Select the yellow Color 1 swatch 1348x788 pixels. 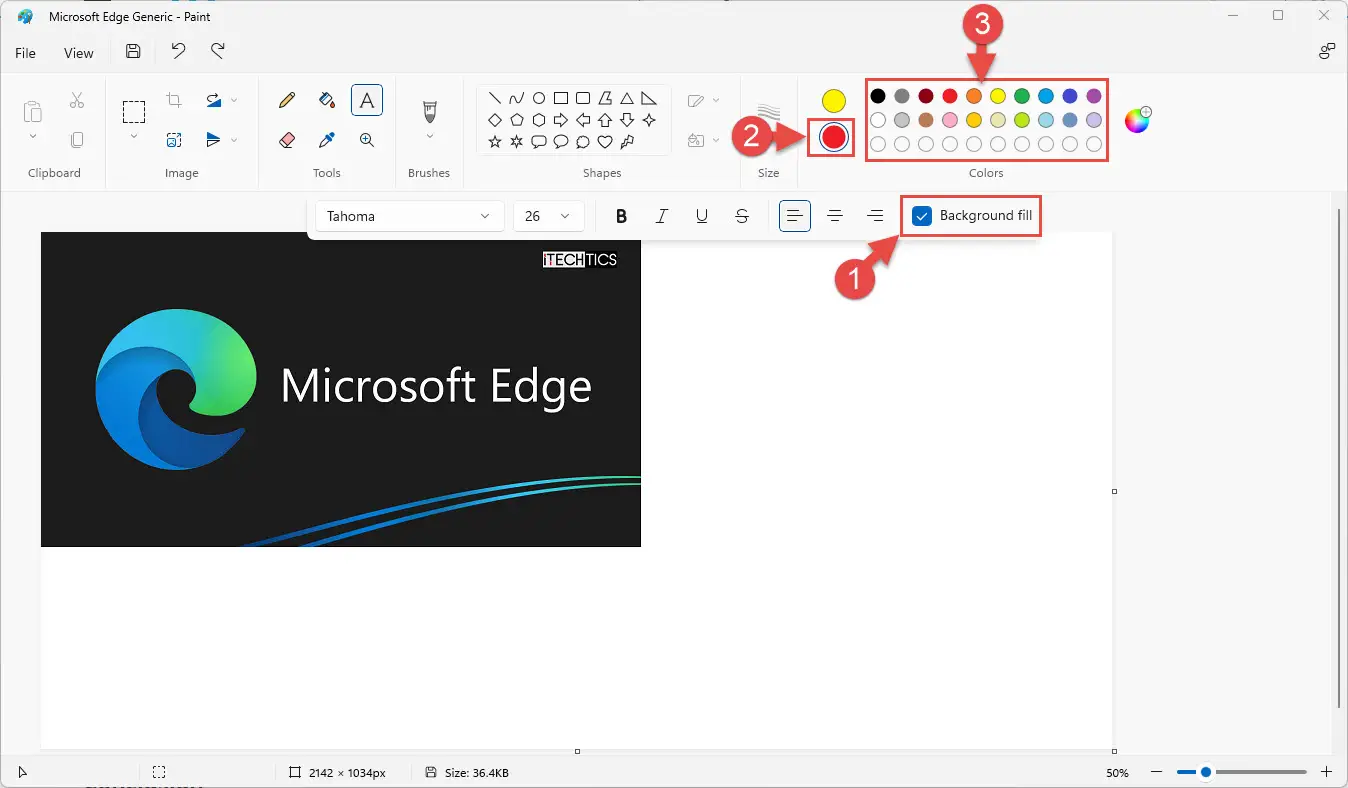834,101
